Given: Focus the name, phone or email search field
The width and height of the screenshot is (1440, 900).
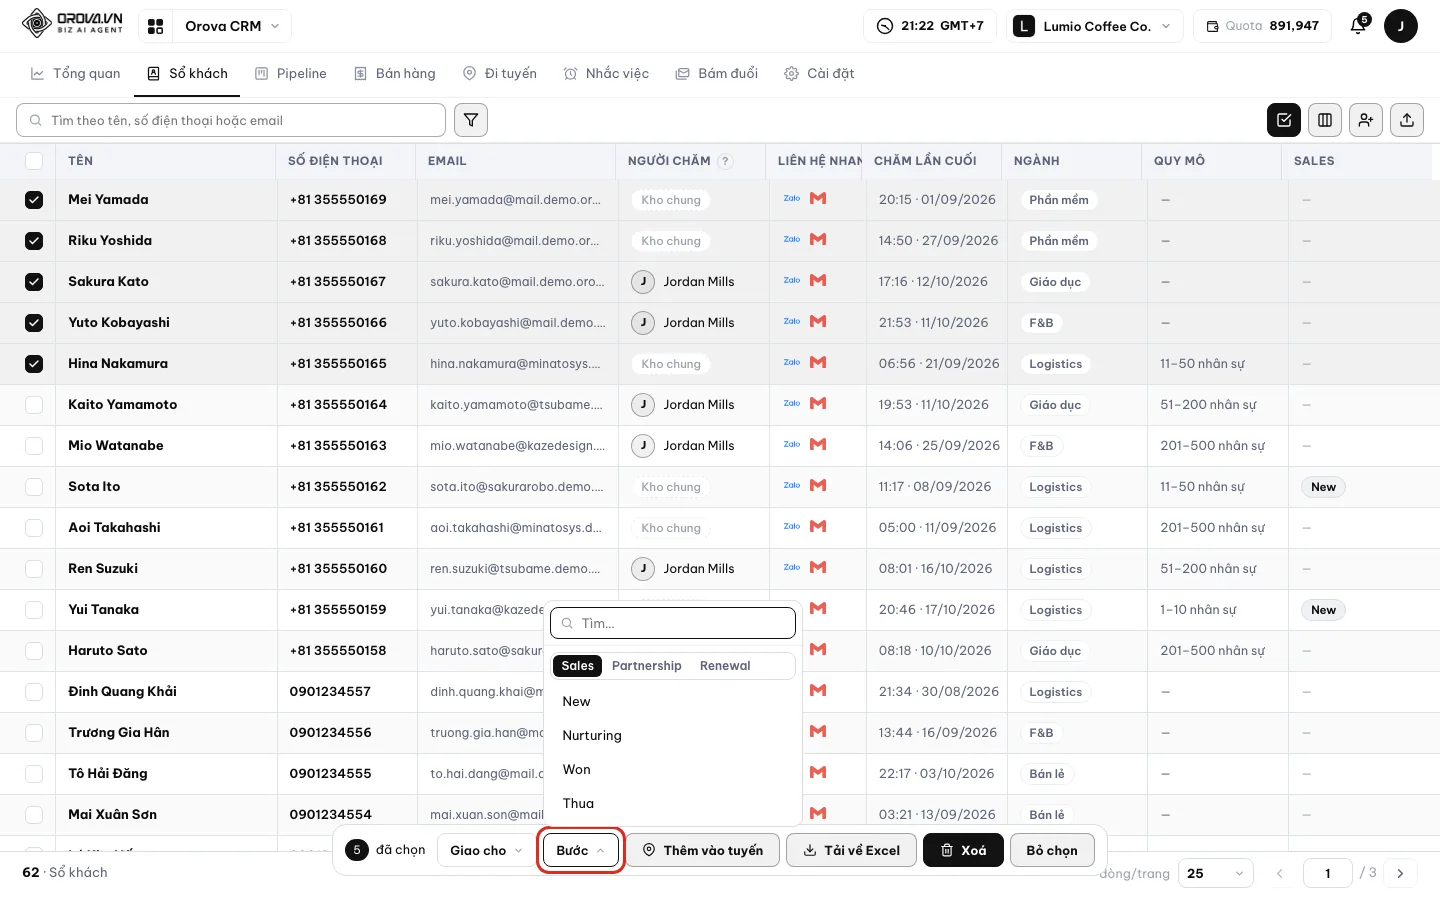Looking at the screenshot, I should coord(231,120).
